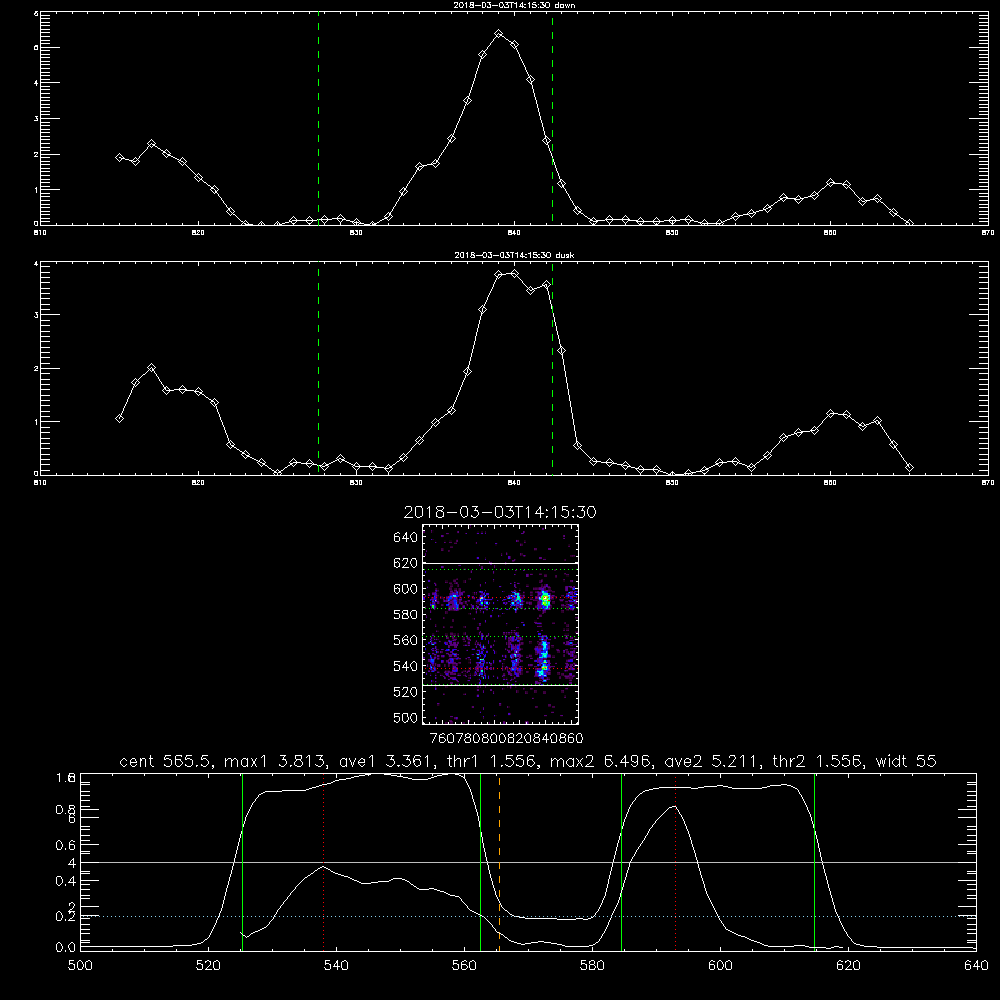Screen dimensions: 1000x1000
Task: Click the left green dashed line in dawn plot
Action: pyautogui.click(x=318, y=119)
